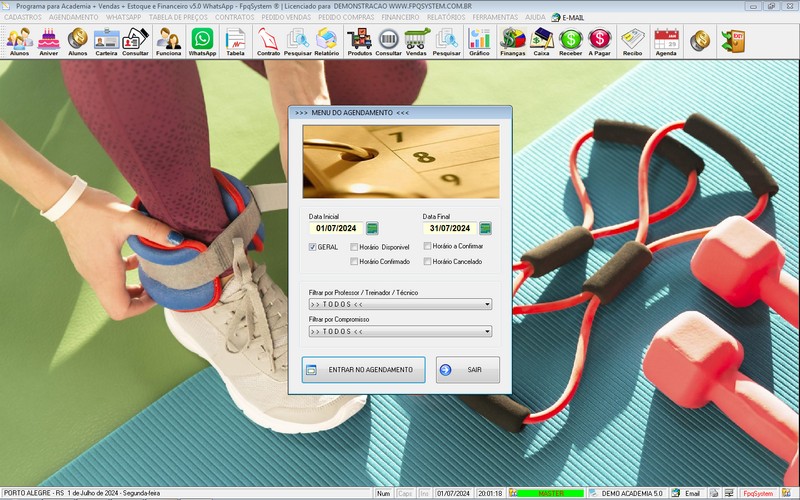Click the Consultar card toolbar icon

(x=135, y=41)
